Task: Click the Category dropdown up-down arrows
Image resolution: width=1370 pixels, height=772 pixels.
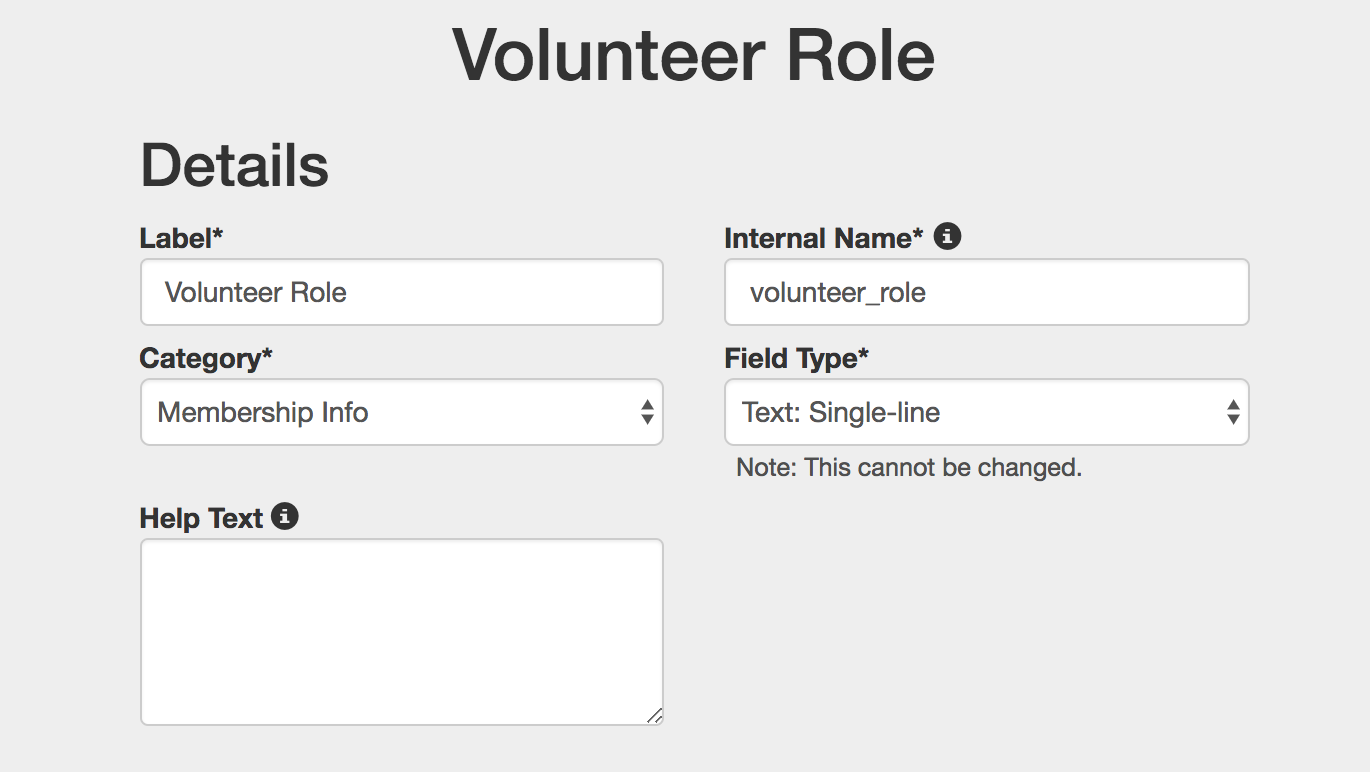Action: [647, 412]
